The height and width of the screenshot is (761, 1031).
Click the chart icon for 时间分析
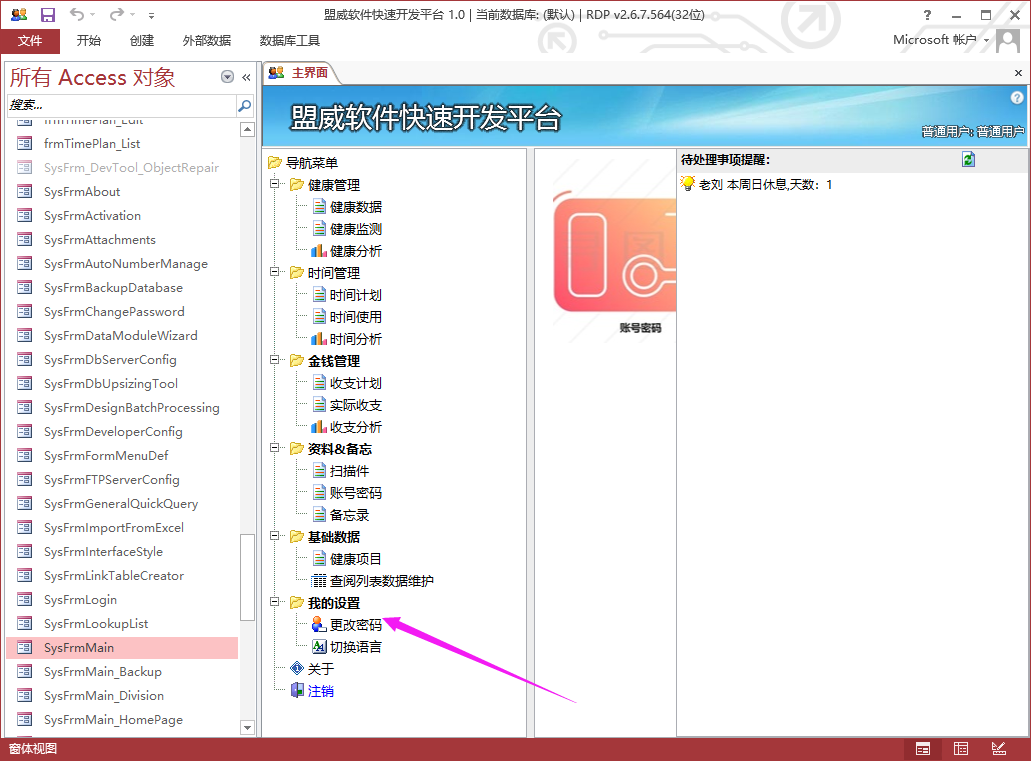click(319, 339)
